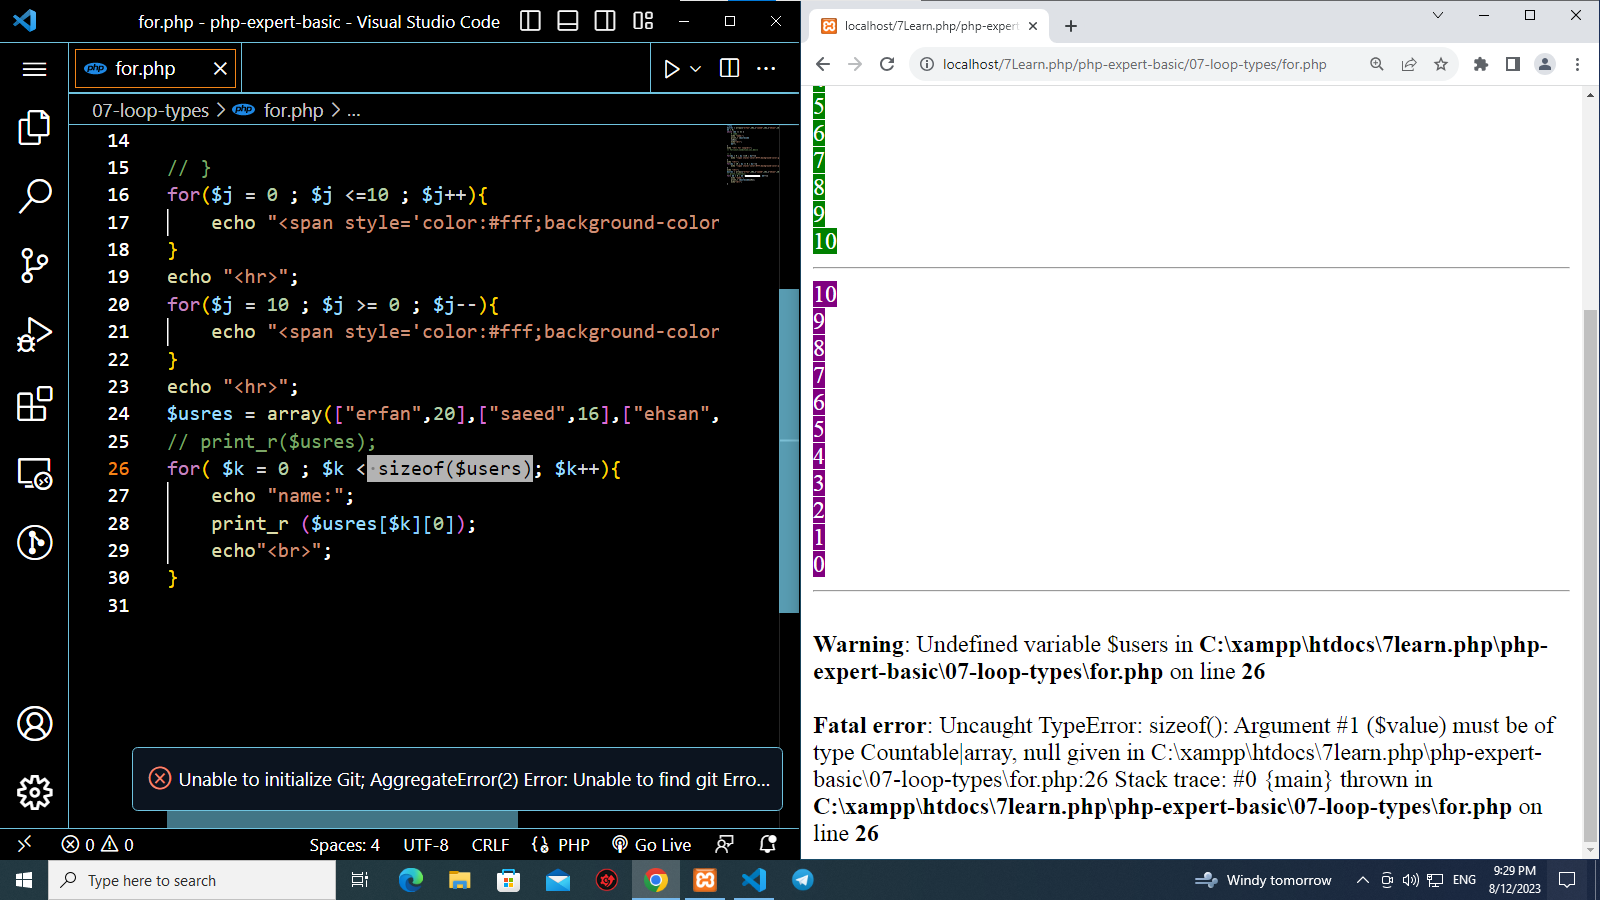Open the zoom magnifier in address bar
Image resolution: width=1600 pixels, height=900 pixels.
point(1377,64)
